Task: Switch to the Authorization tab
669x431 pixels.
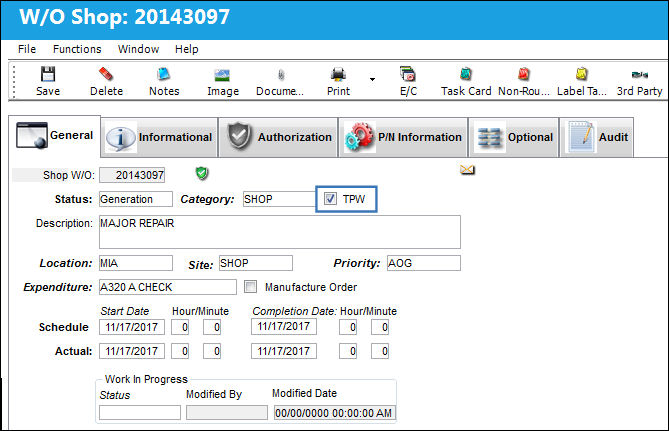Action: point(279,137)
